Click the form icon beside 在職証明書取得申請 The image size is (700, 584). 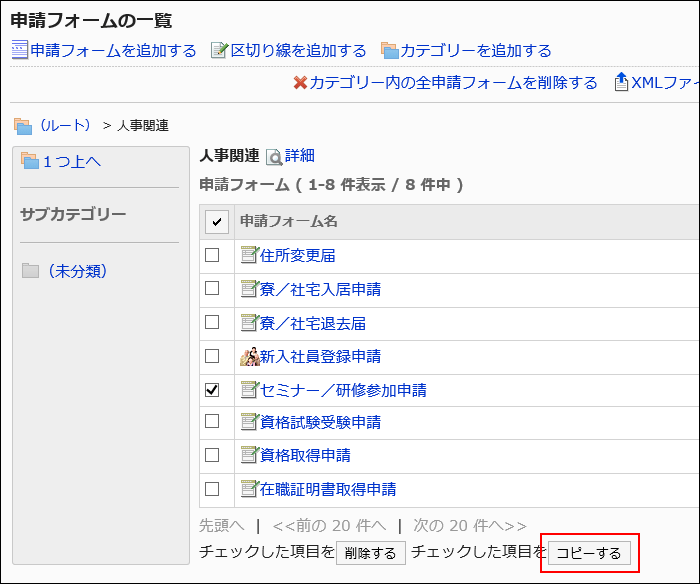coord(250,488)
